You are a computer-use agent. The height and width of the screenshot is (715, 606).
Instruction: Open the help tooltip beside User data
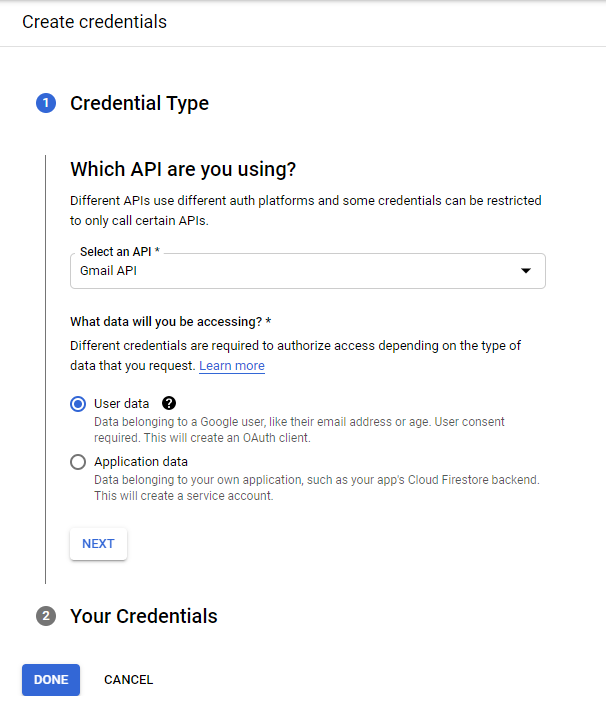168,404
